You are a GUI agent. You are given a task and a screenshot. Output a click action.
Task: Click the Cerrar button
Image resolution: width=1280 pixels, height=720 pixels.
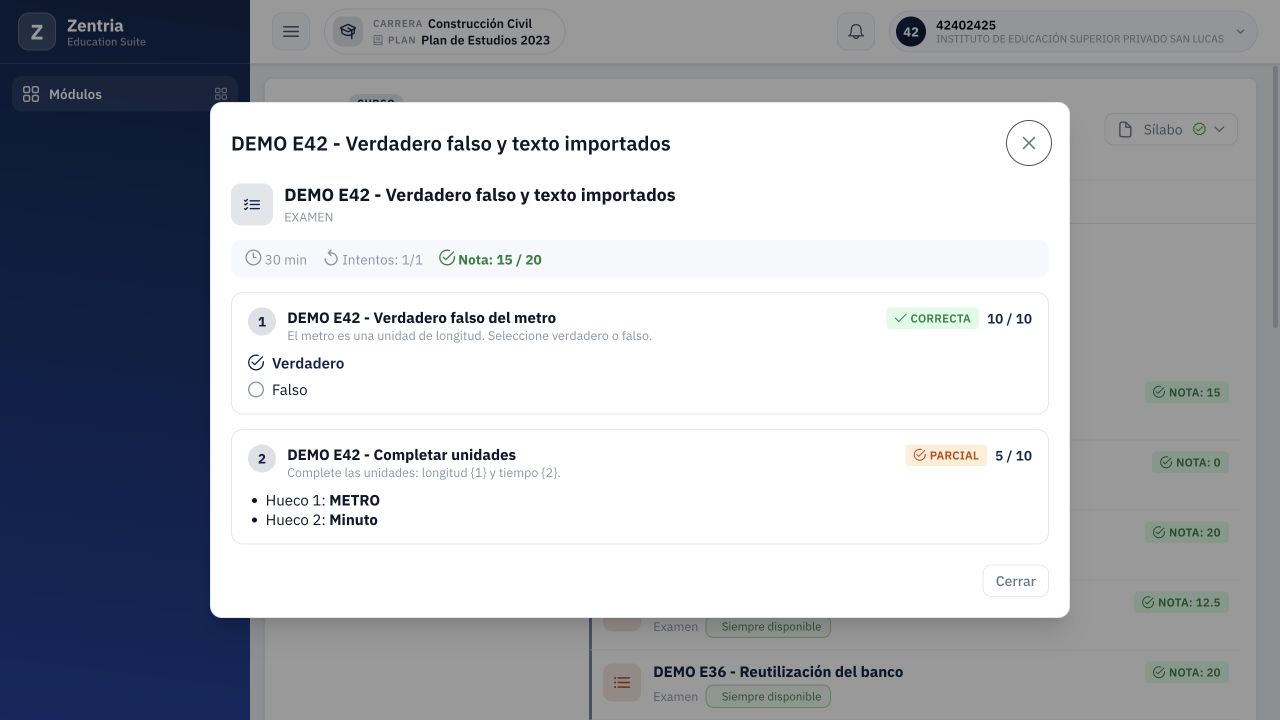pos(1015,581)
